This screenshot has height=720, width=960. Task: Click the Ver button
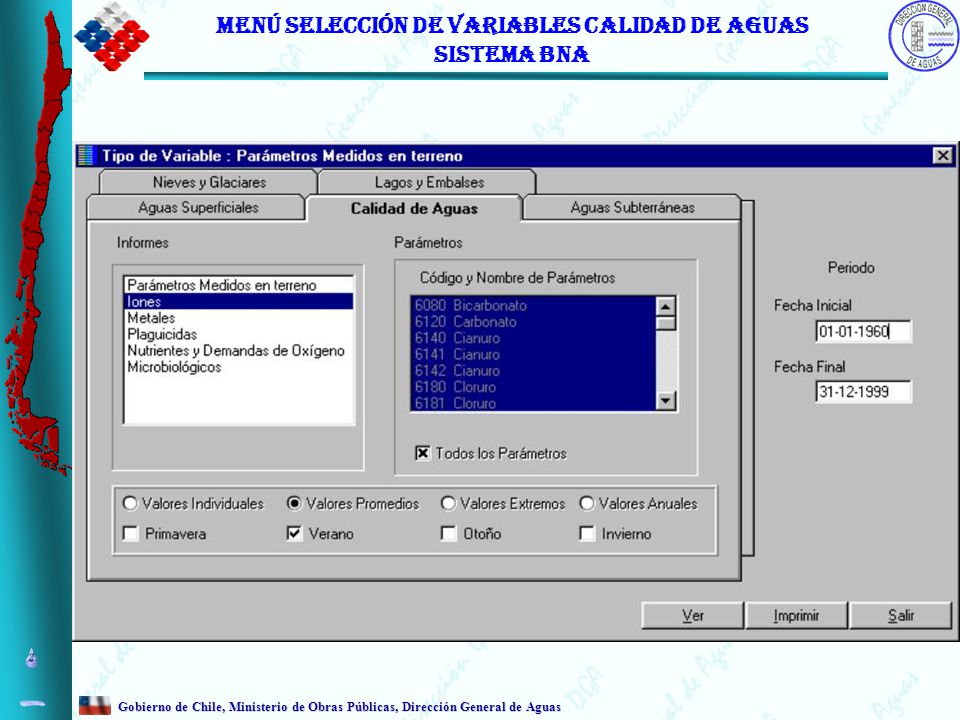click(x=692, y=615)
